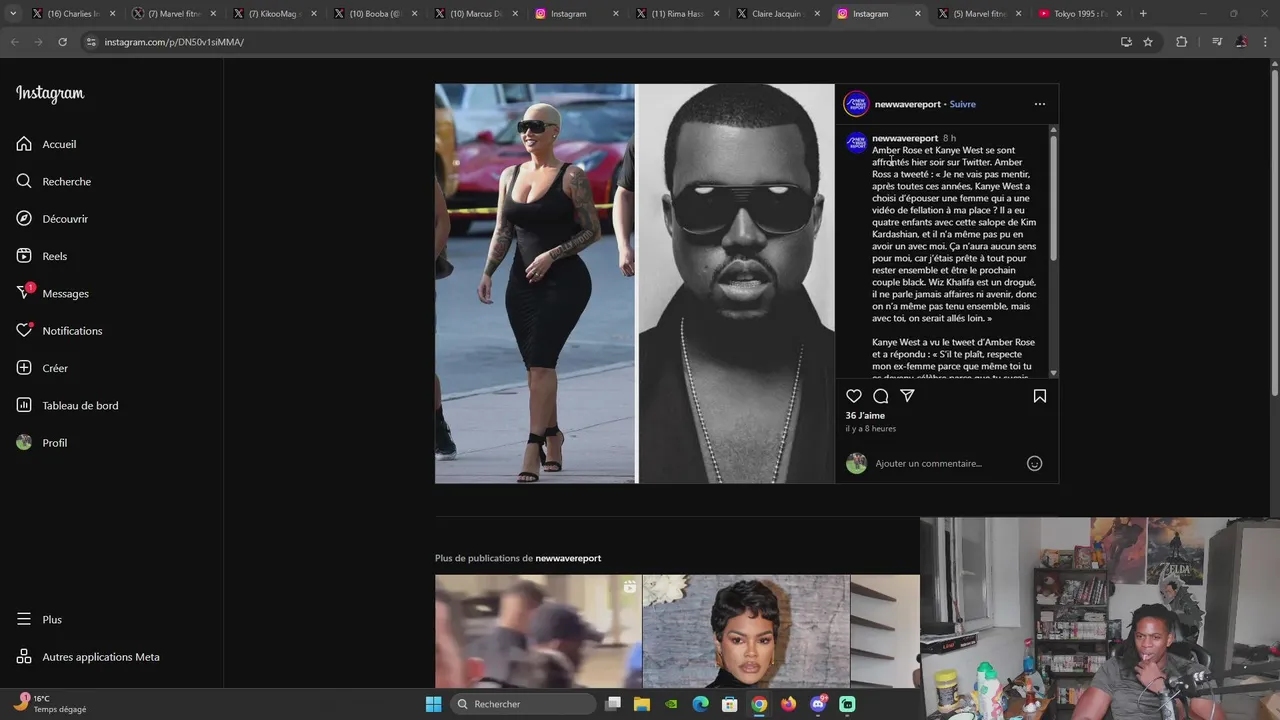1280x720 pixels.
Task: View the 36 J'aime likes list
Action: pos(865,416)
